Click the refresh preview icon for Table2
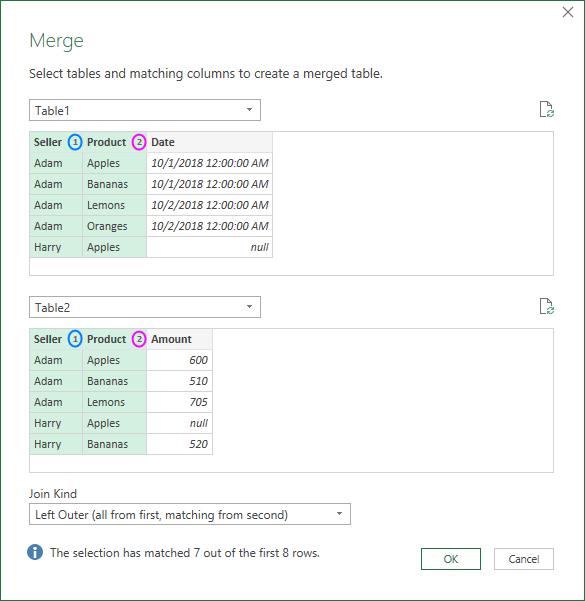This screenshot has height=601, width=585. [546, 307]
